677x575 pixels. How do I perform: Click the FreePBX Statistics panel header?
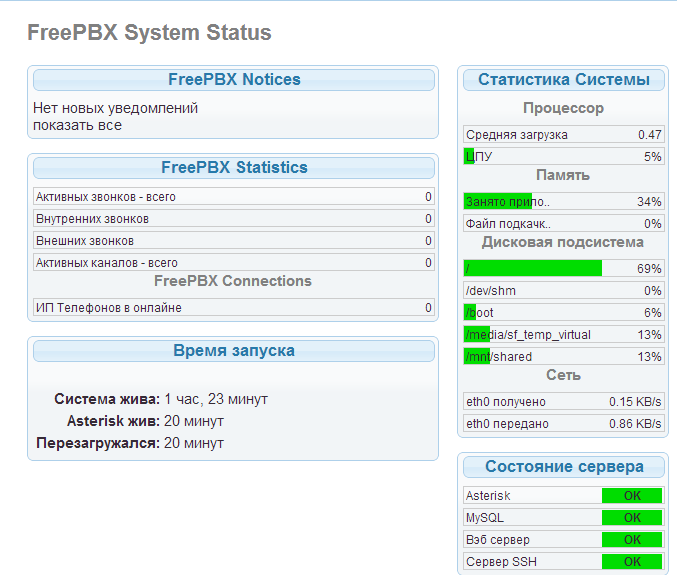click(x=234, y=168)
